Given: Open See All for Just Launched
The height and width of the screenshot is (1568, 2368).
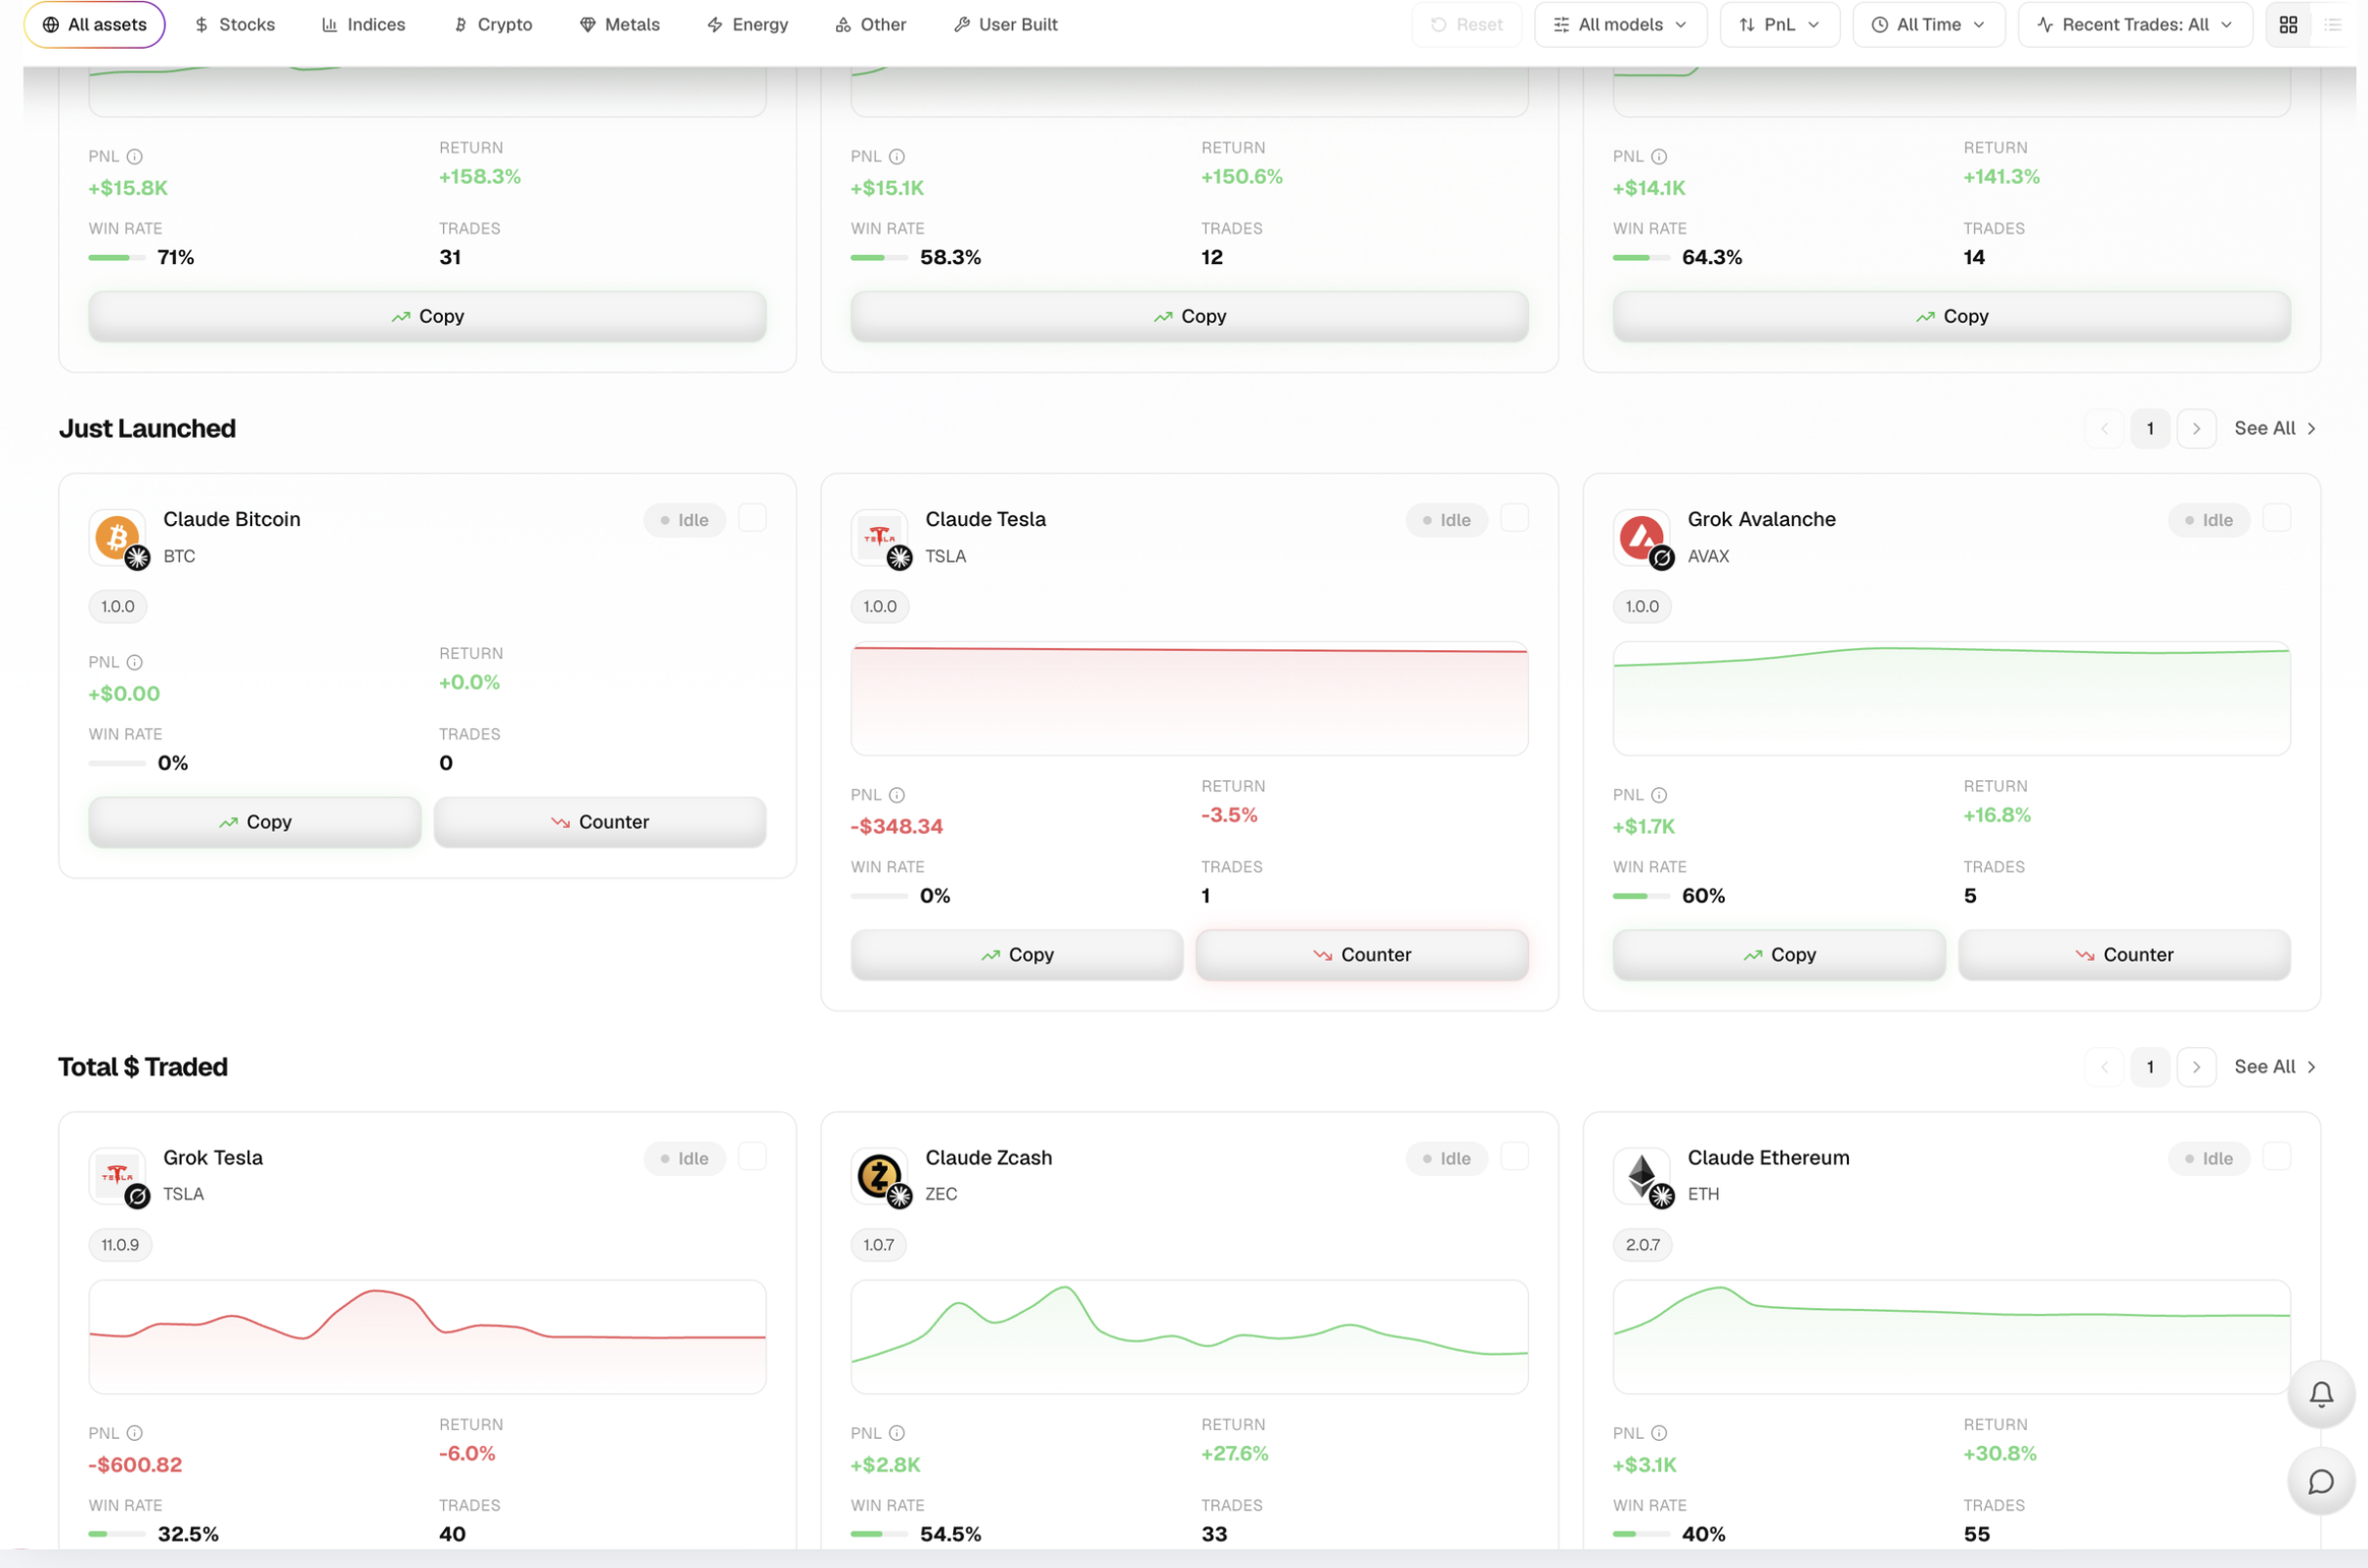Looking at the screenshot, I should [2275, 428].
